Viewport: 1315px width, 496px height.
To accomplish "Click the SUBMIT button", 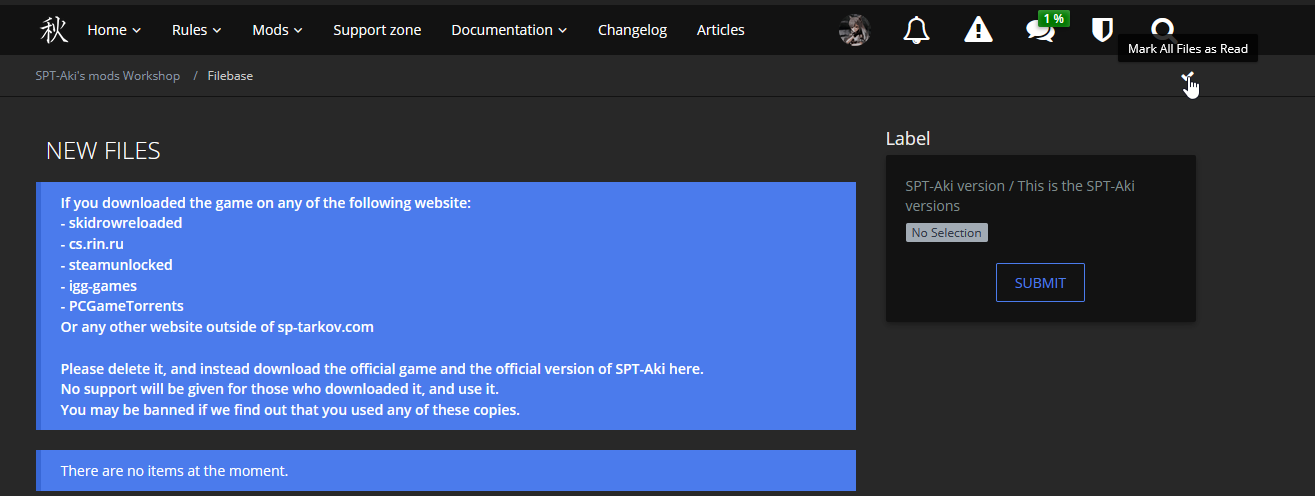I will click(x=1040, y=282).
